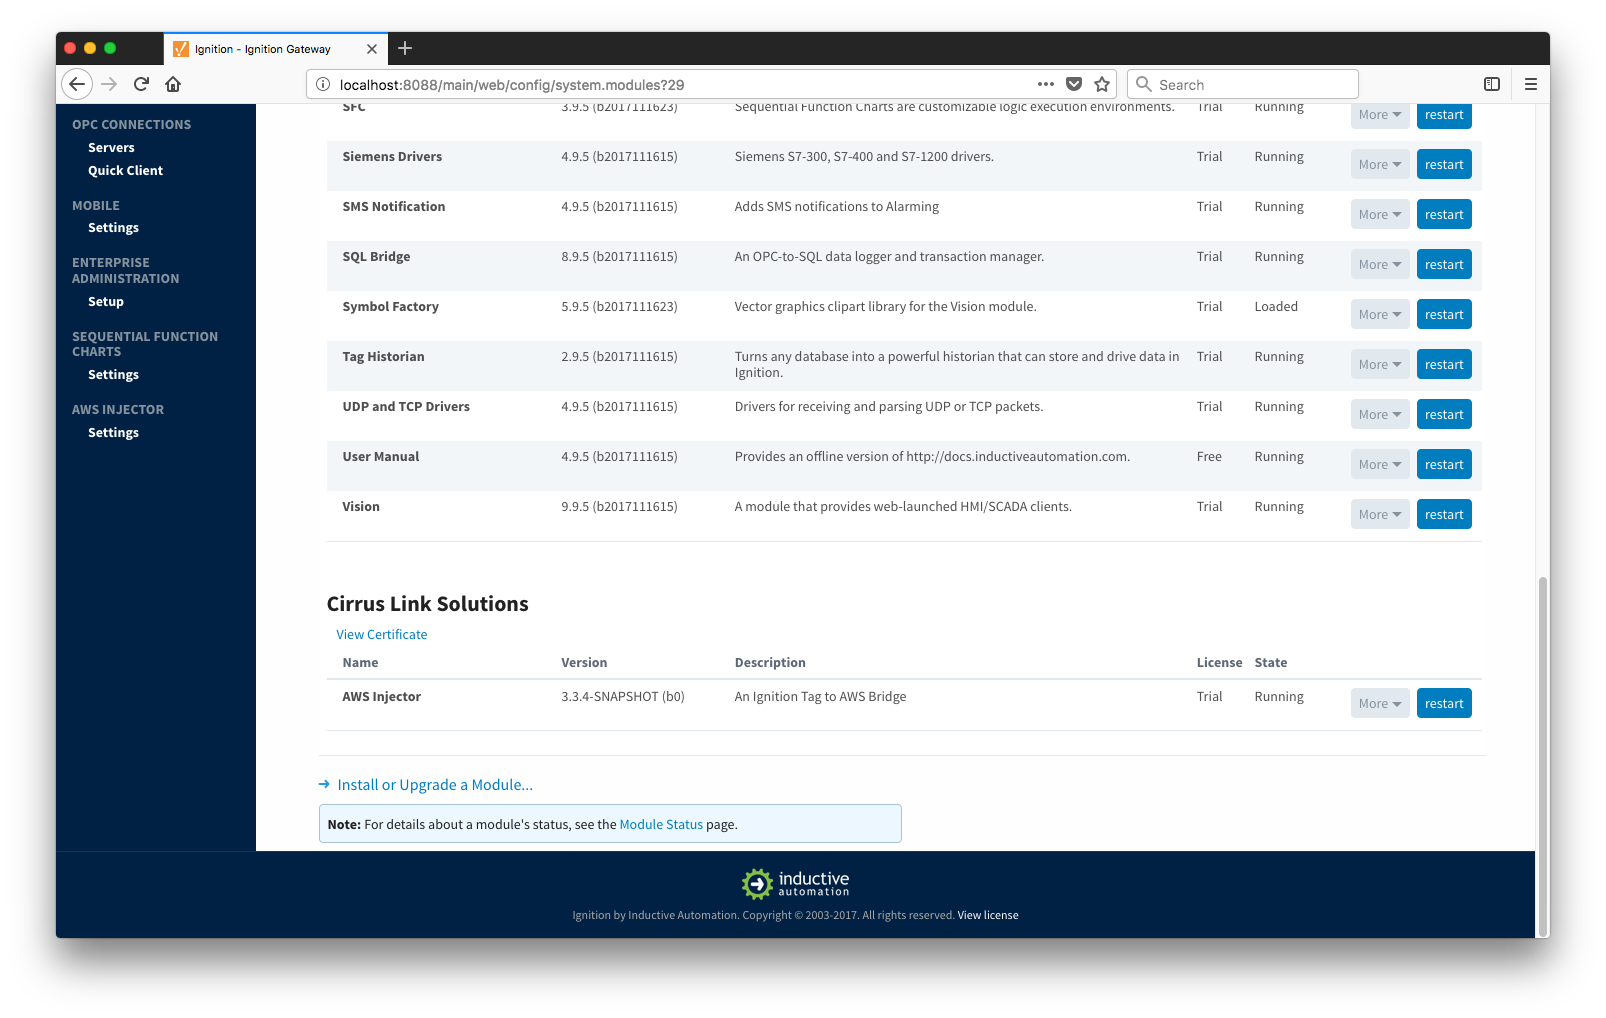Click the browser back arrow button
The height and width of the screenshot is (1018, 1606).
(x=77, y=84)
